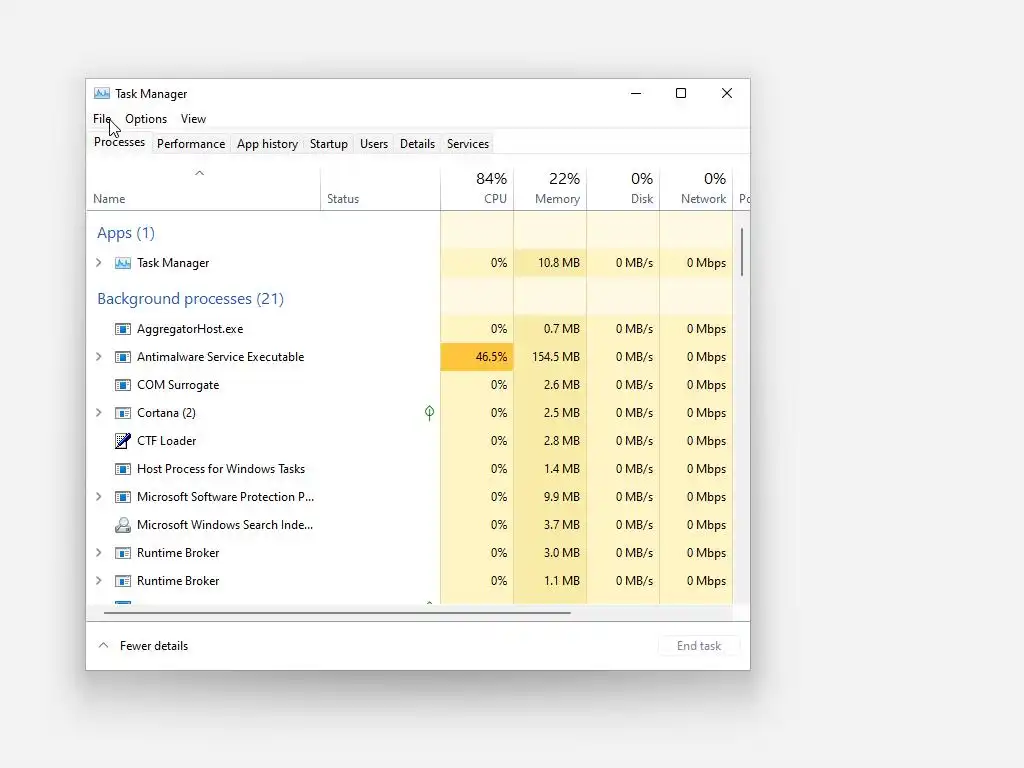Open the Options menu
Viewport: 1024px width, 768px height.
tap(146, 119)
